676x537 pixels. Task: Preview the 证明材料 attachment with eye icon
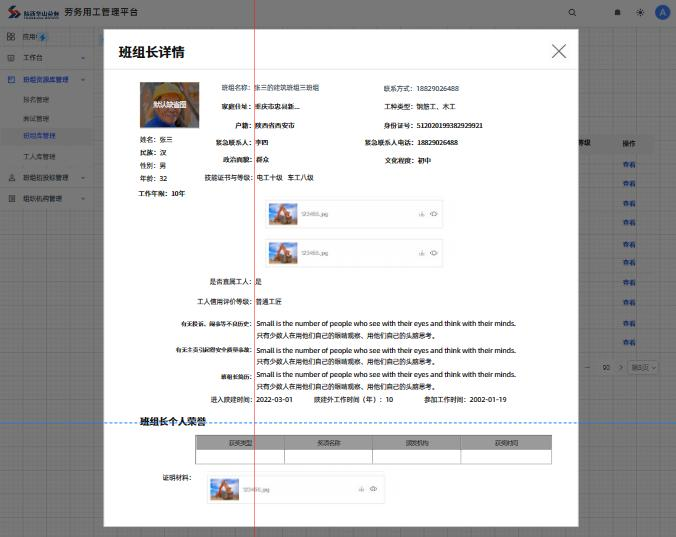coord(373,489)
